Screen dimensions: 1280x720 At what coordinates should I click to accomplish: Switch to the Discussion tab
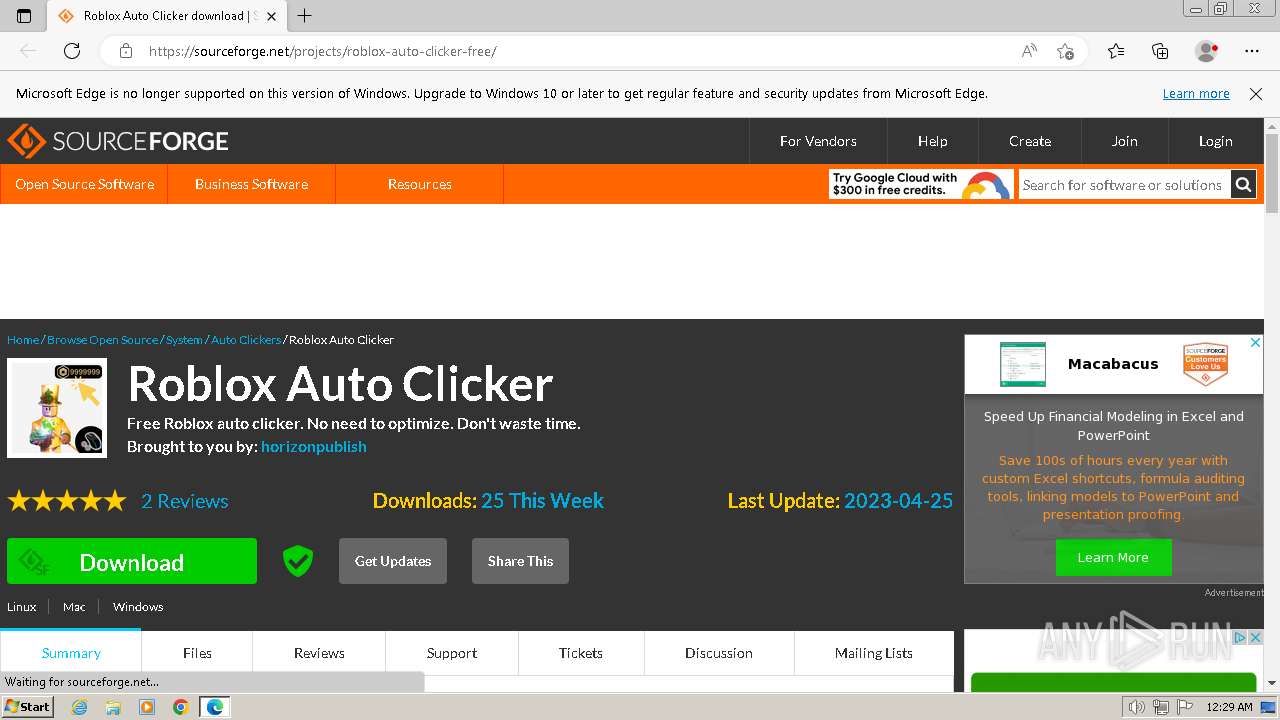[719, 653]
